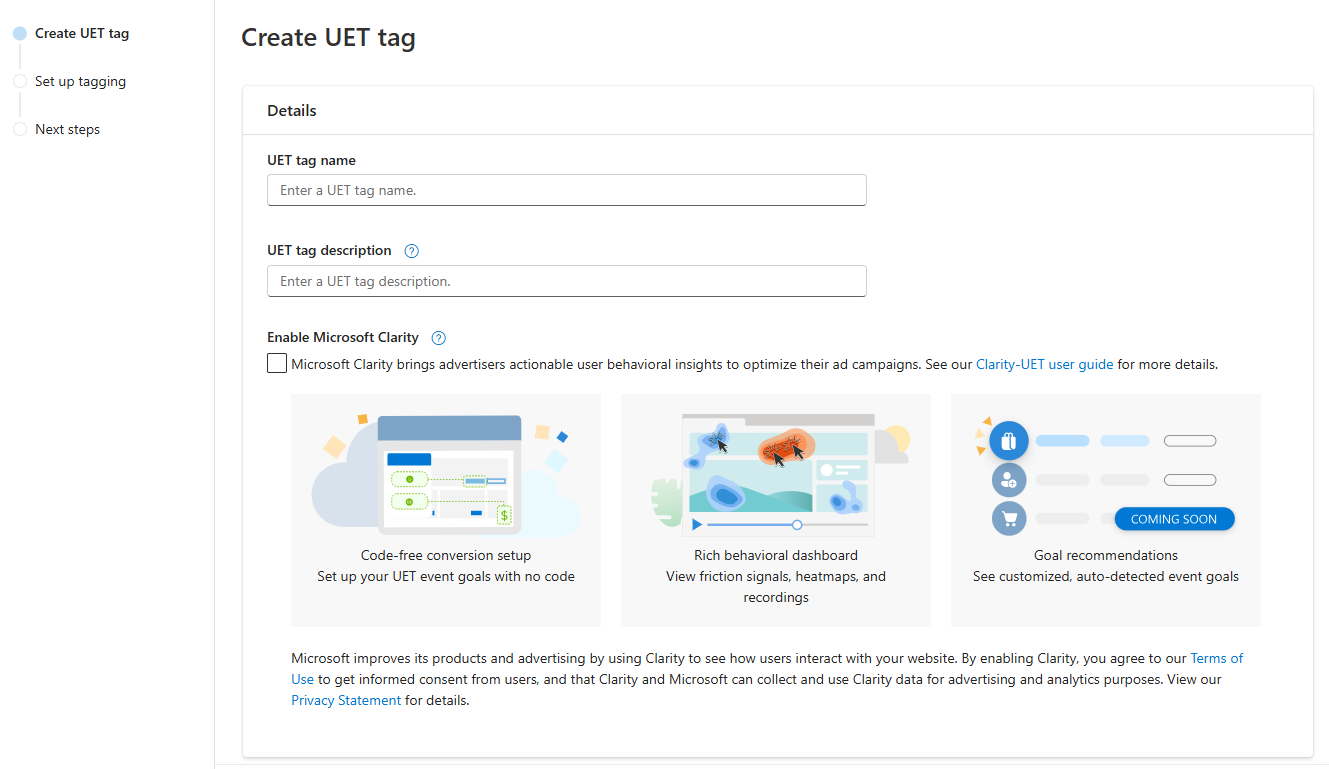Click the shopping cart icon in Goal recommendations
Viewport: 1329px width, 769px height.
click(1009, 518)
